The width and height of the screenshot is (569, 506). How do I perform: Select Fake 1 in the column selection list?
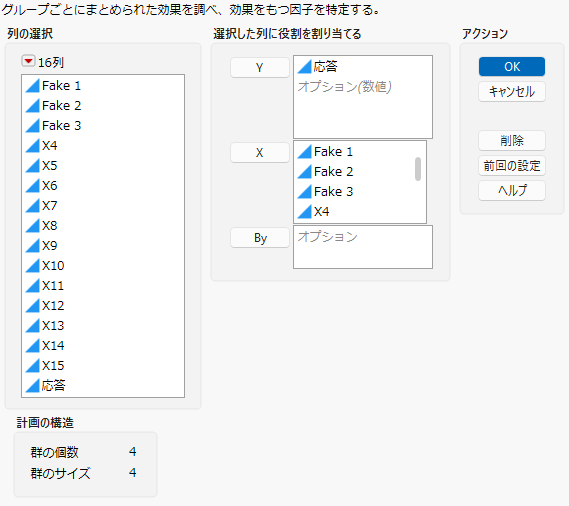[x=103, y=86]
